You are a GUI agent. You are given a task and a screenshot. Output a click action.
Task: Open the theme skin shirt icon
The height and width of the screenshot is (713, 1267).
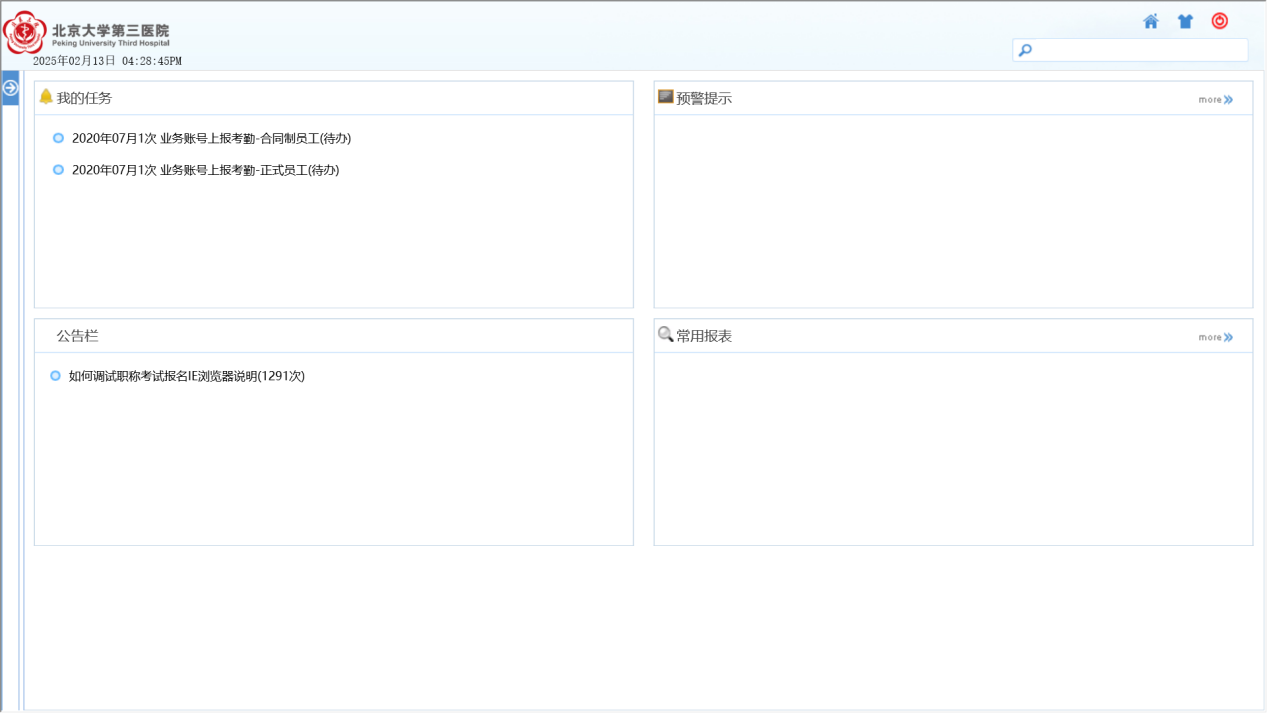point(1185,21)
